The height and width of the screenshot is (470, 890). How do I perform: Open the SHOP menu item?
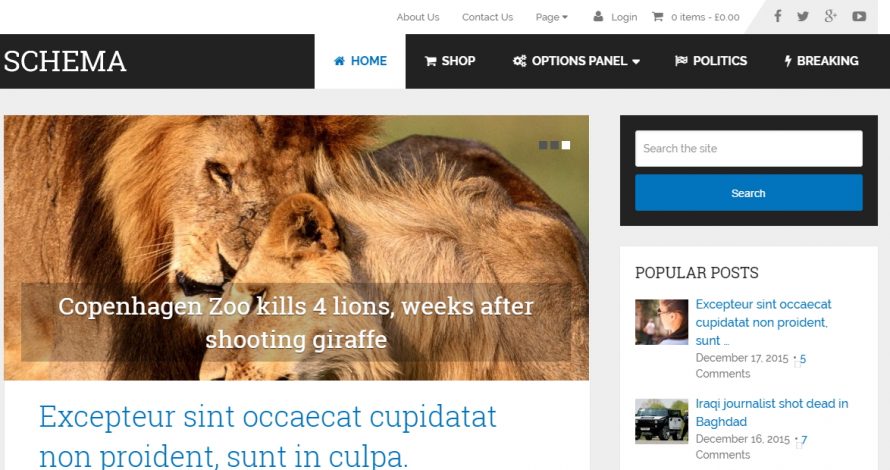tap(450, 61)
